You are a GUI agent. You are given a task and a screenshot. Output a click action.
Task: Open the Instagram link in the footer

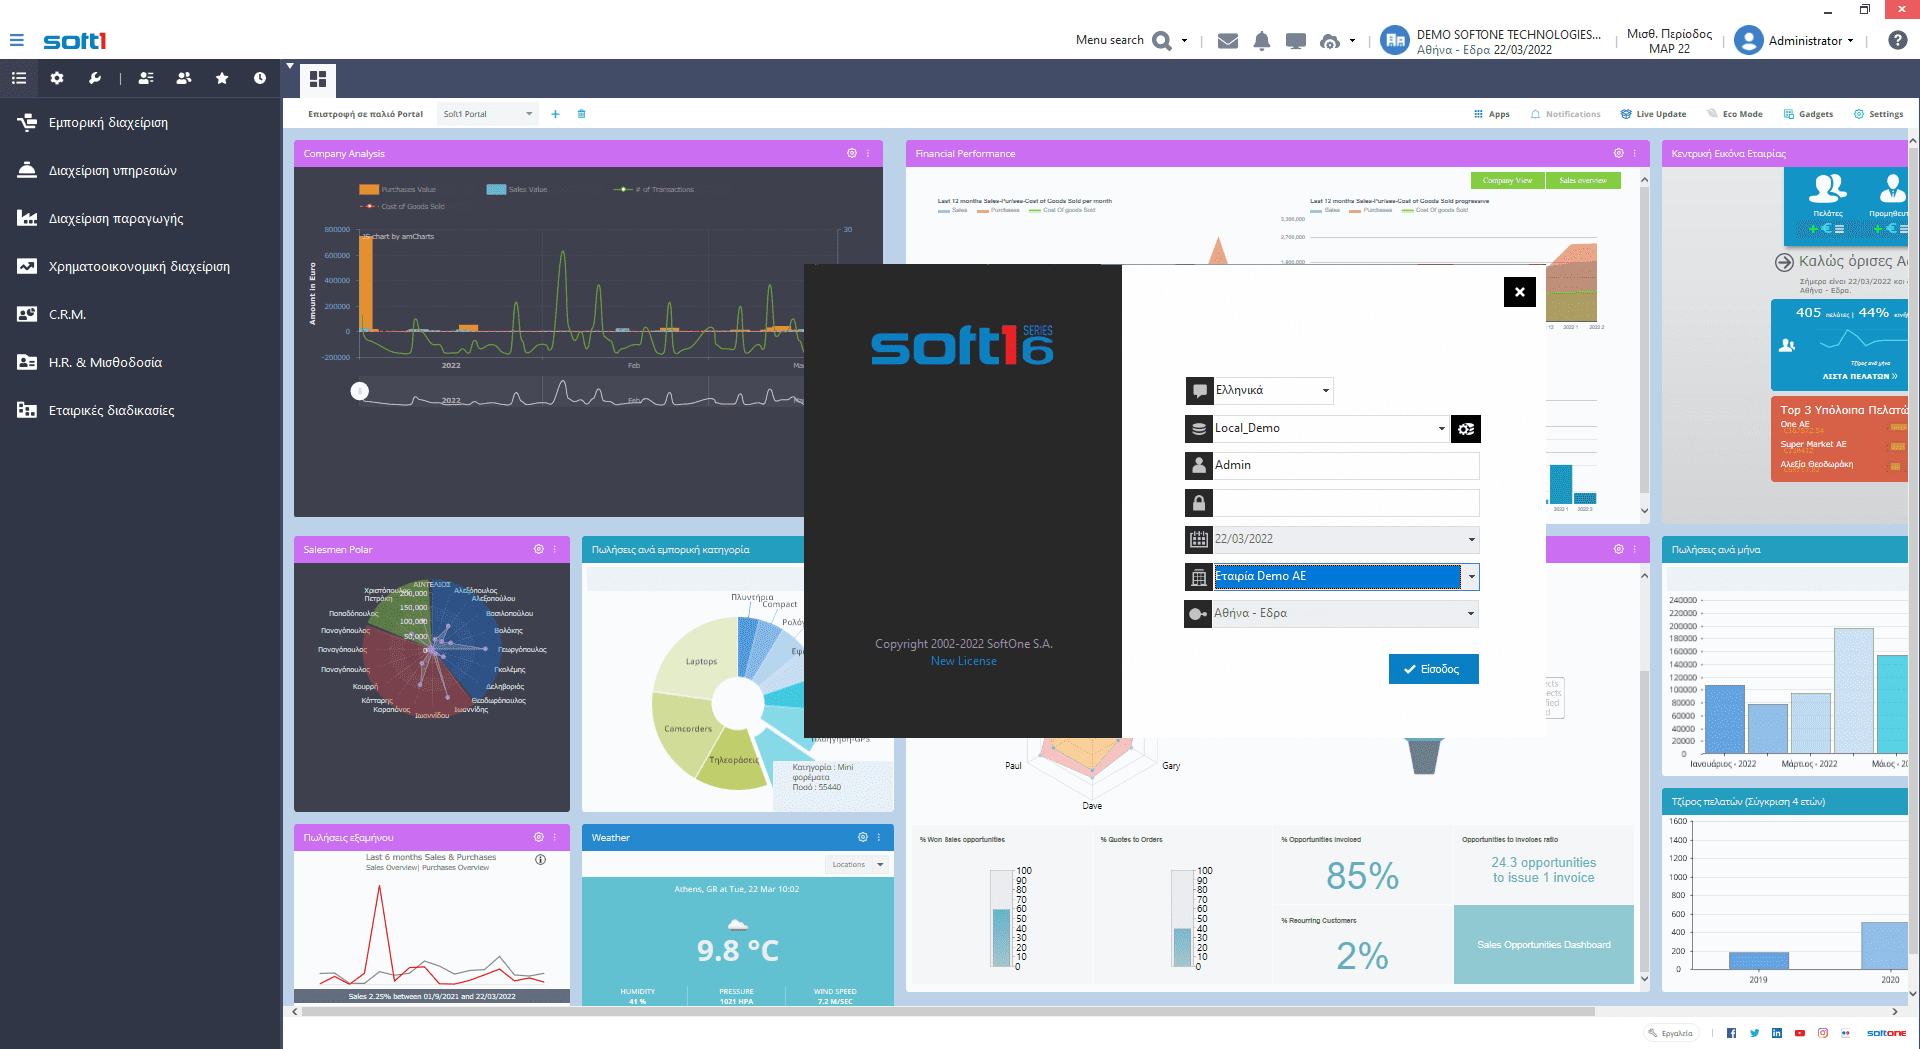point(1823,1033)
